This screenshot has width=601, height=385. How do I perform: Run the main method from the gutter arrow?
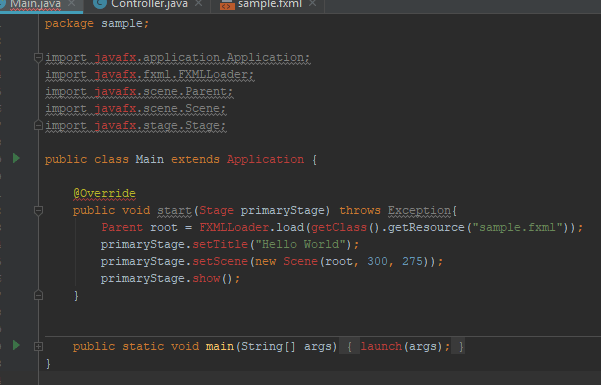(16, 345)
